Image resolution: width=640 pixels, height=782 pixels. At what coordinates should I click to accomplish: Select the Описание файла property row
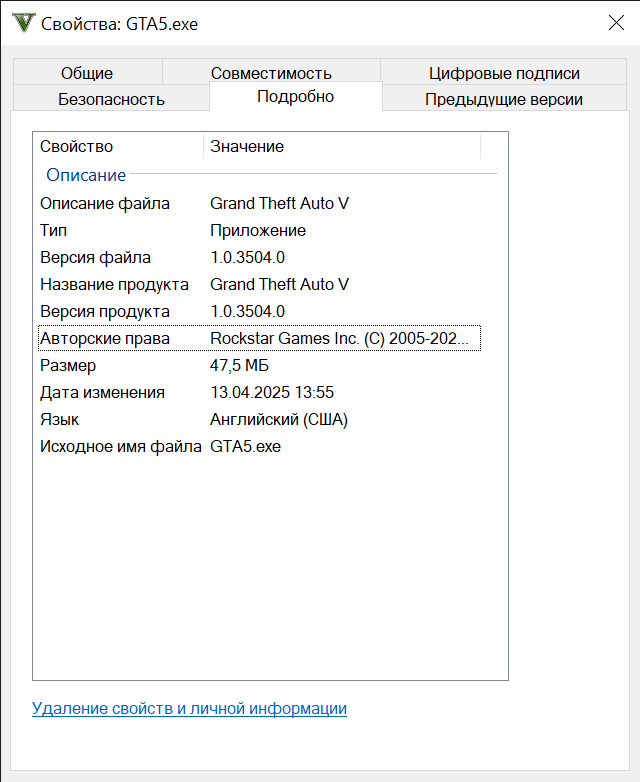point(105,203)
